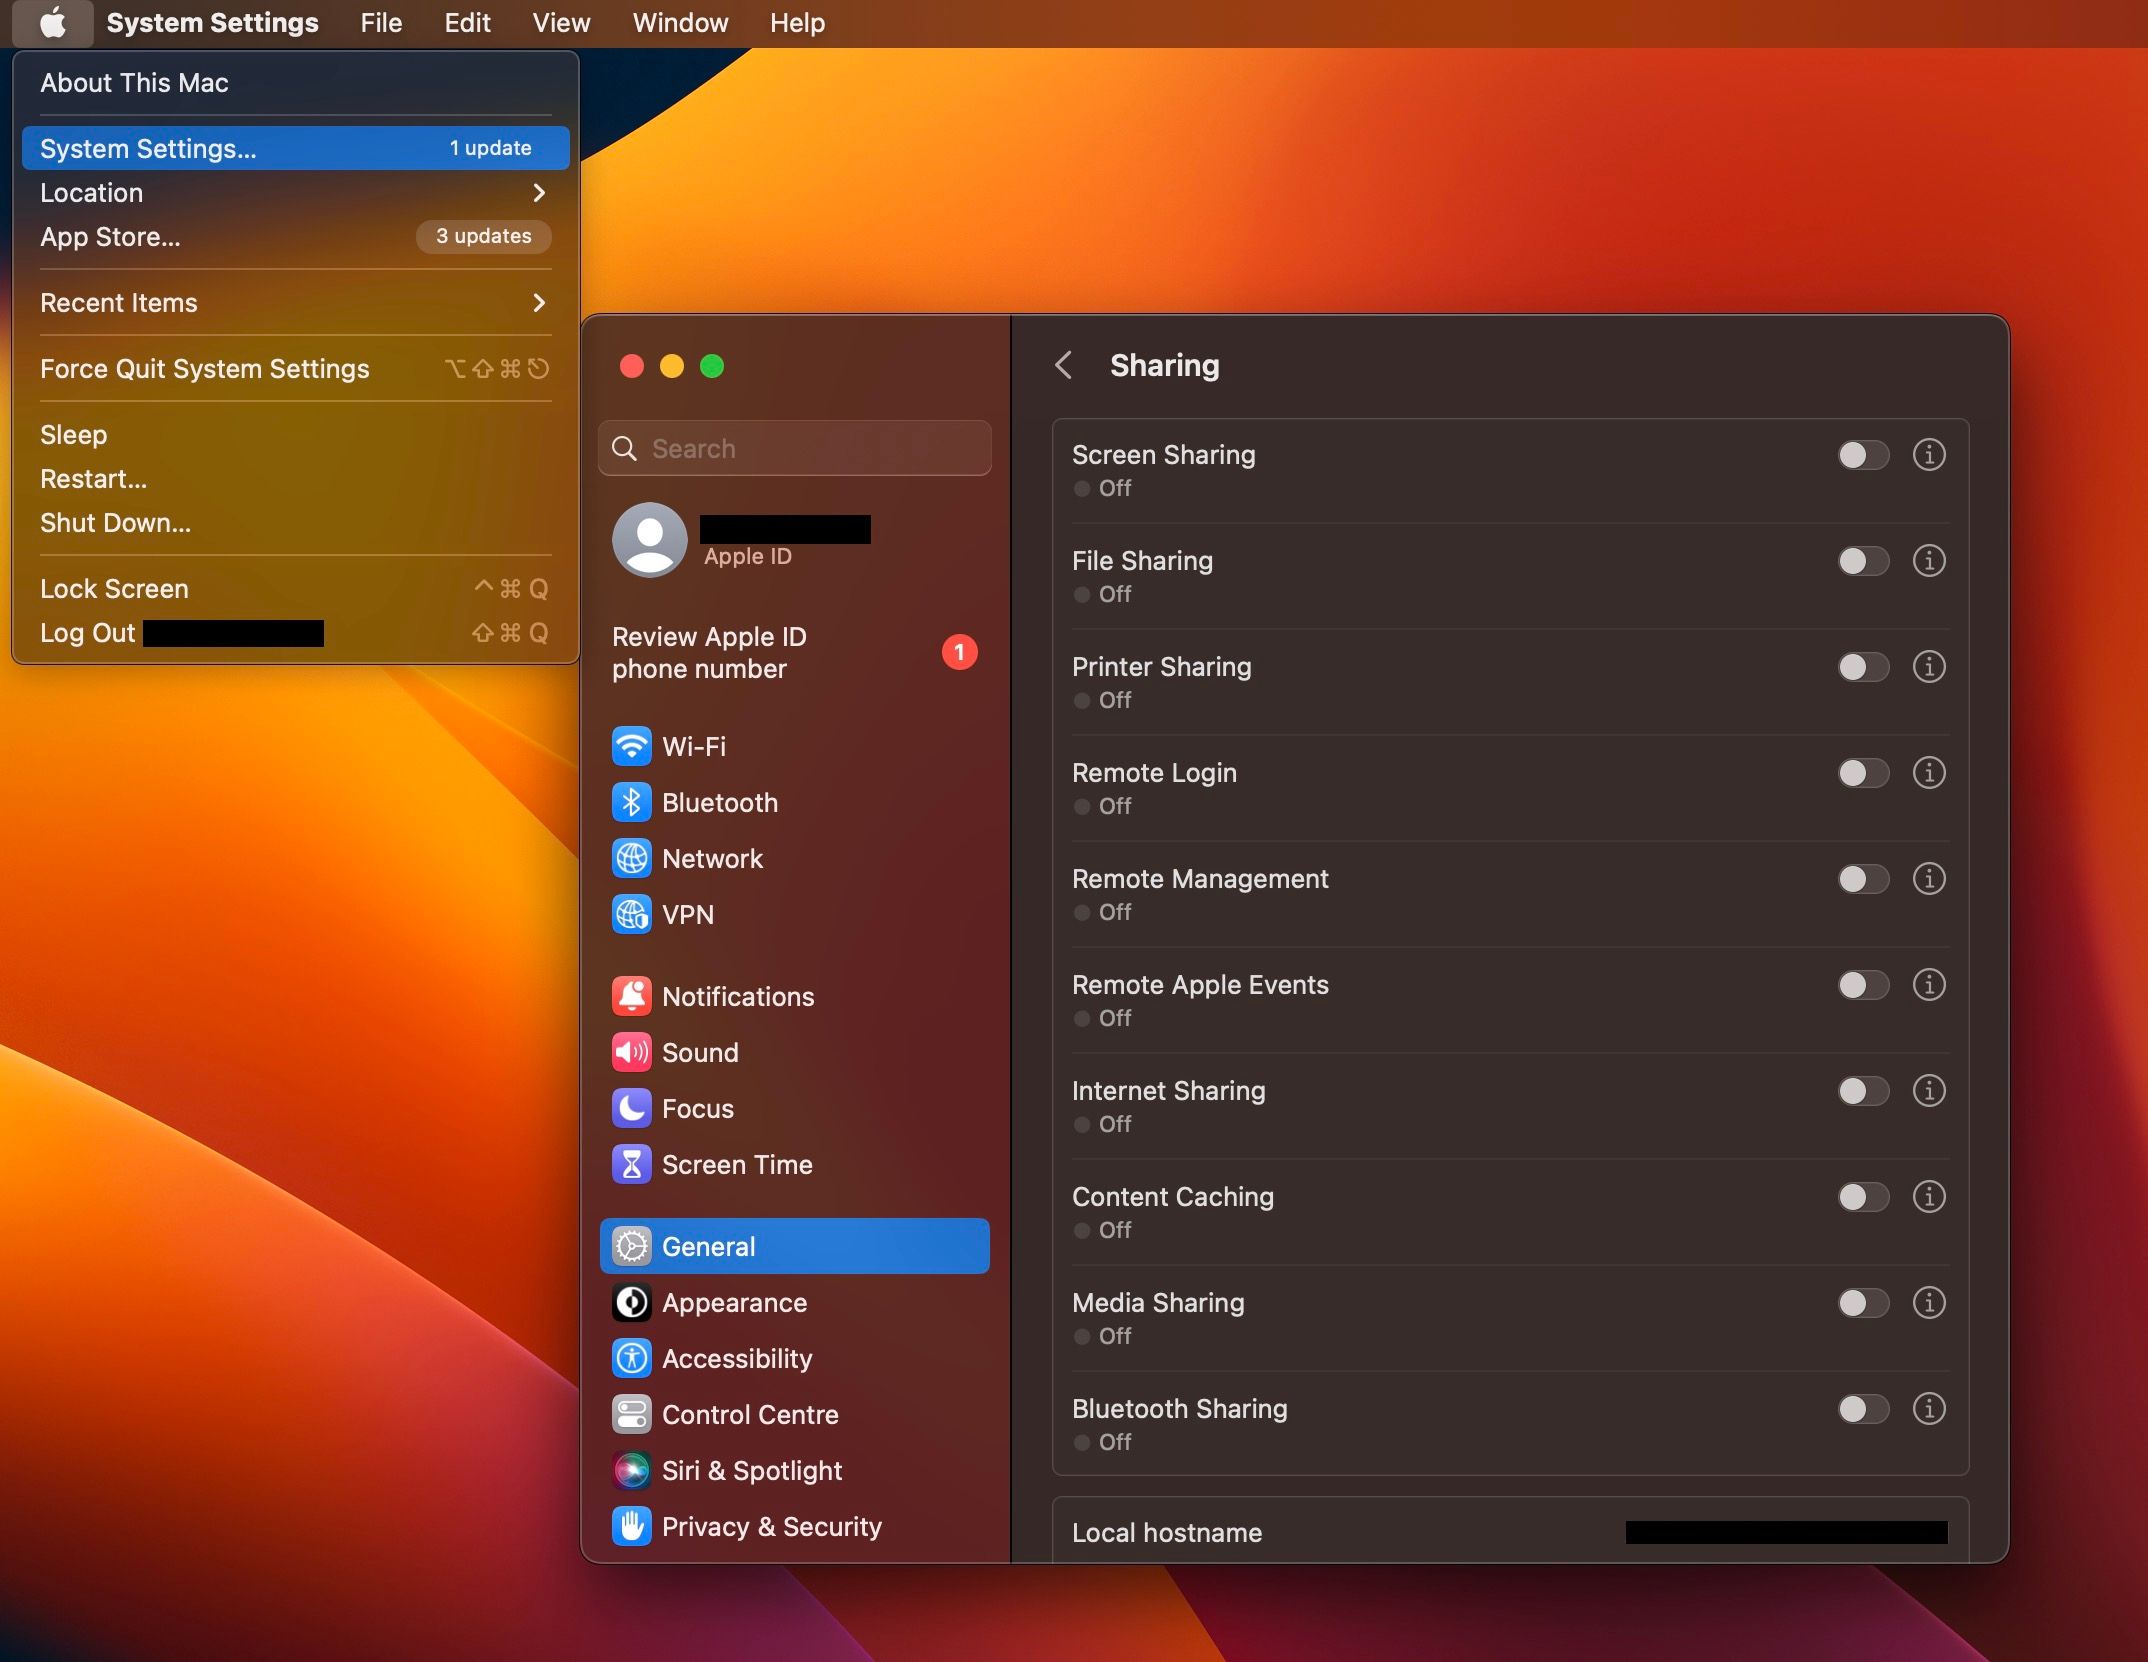Viewport: 2148px width, 1662px height.
Task: Select Network in the sidebar
Action: point(712,858)
